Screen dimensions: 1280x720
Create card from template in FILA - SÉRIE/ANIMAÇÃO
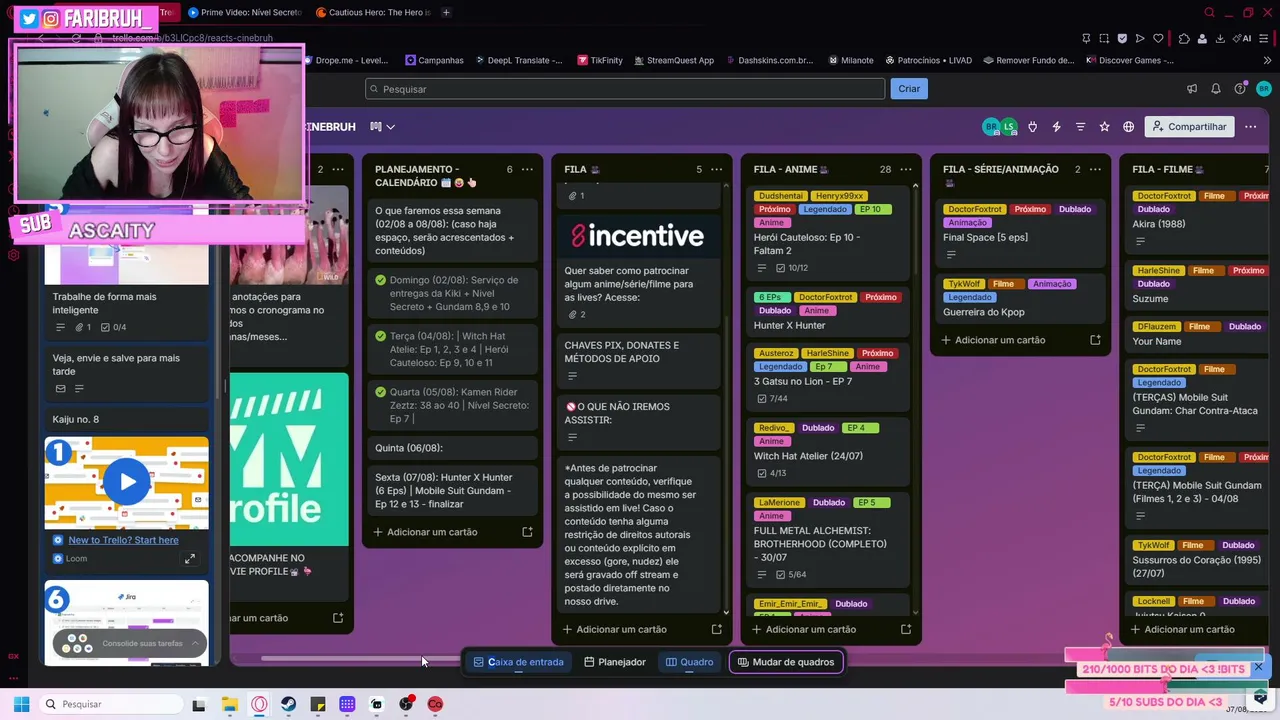(1095, 340)
